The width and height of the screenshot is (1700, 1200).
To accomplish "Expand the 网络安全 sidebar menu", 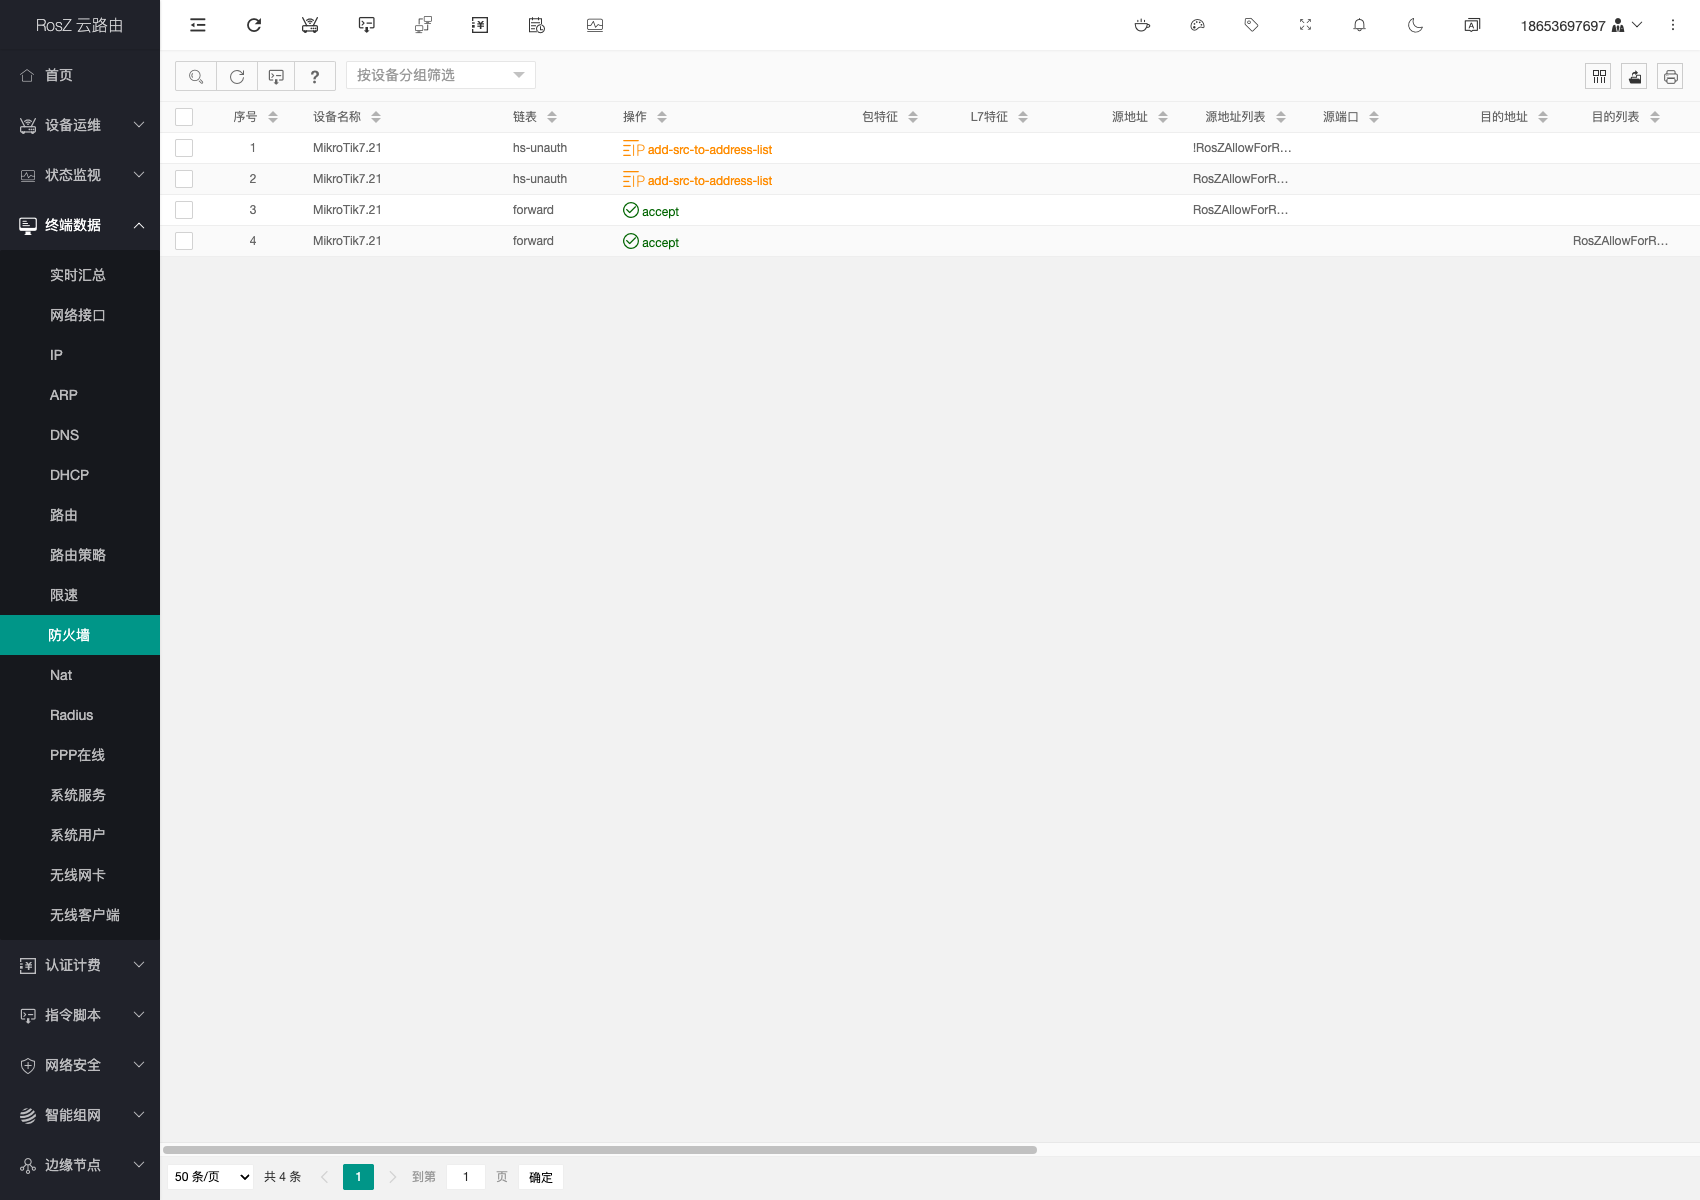I will pos(80,1065).
